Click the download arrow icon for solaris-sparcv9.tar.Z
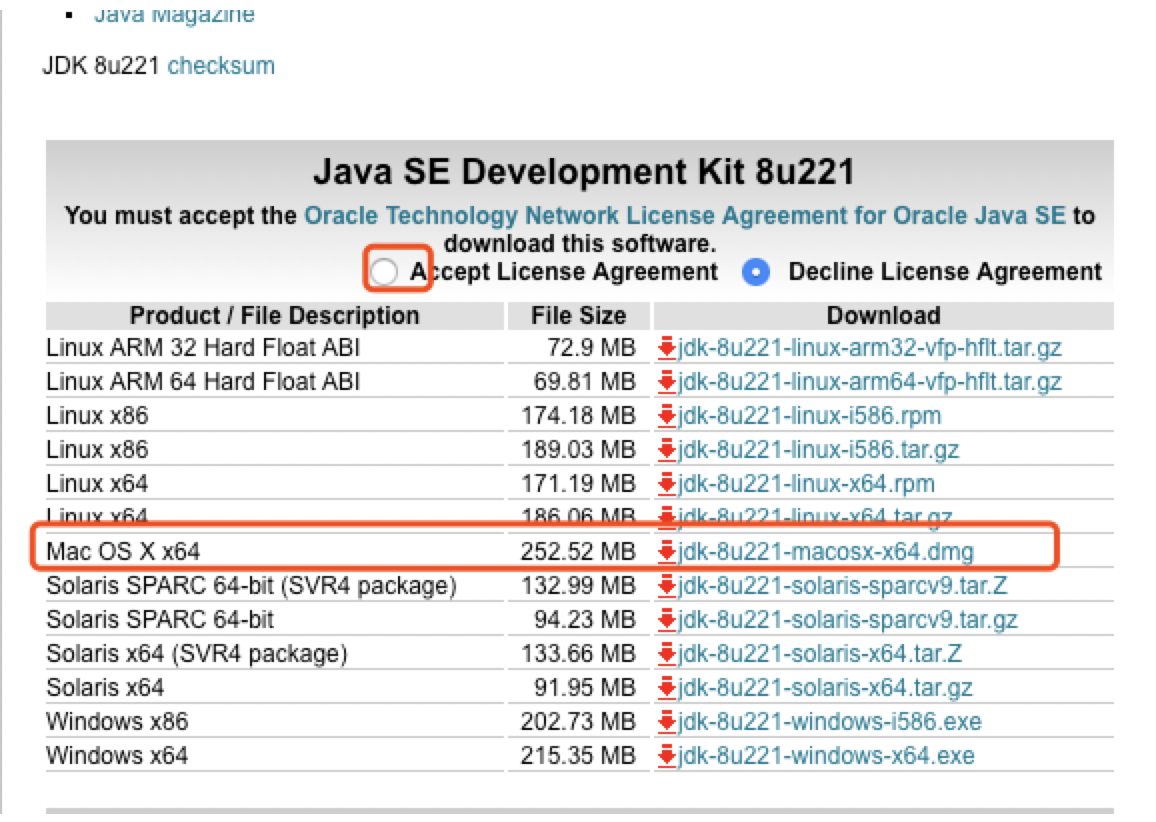1156x822 pixels. [666, 585]
